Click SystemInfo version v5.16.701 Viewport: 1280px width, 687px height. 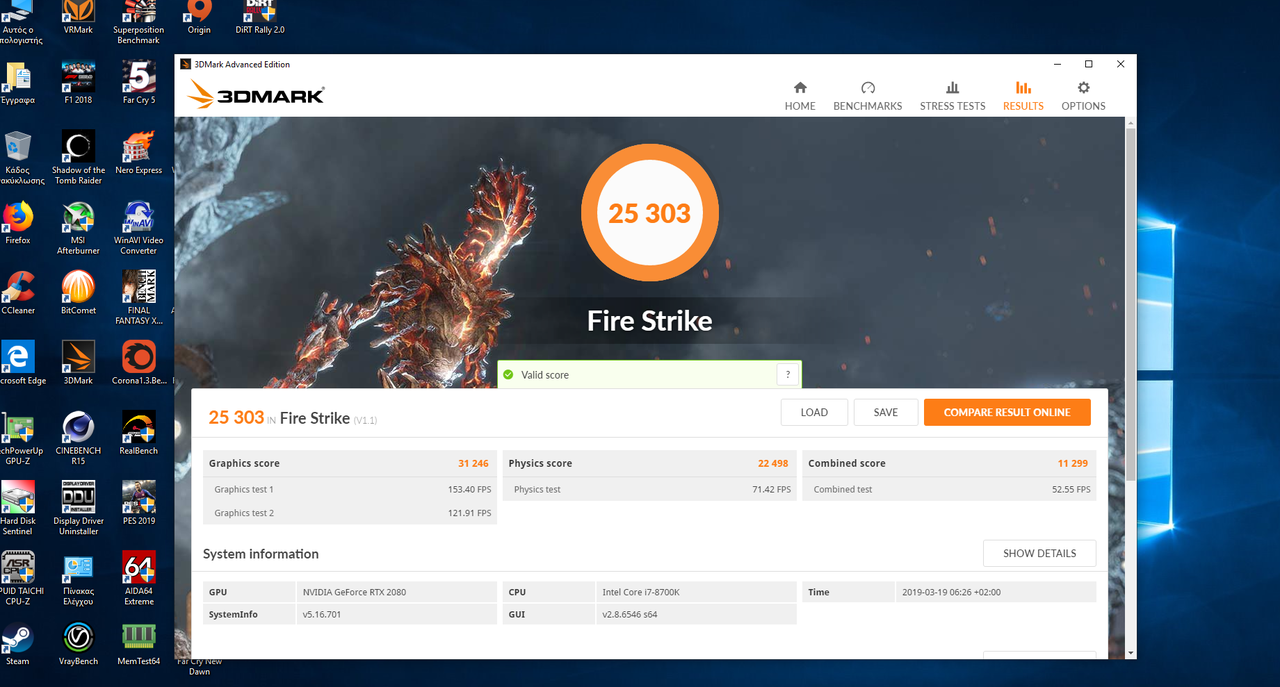coord(322,614)
